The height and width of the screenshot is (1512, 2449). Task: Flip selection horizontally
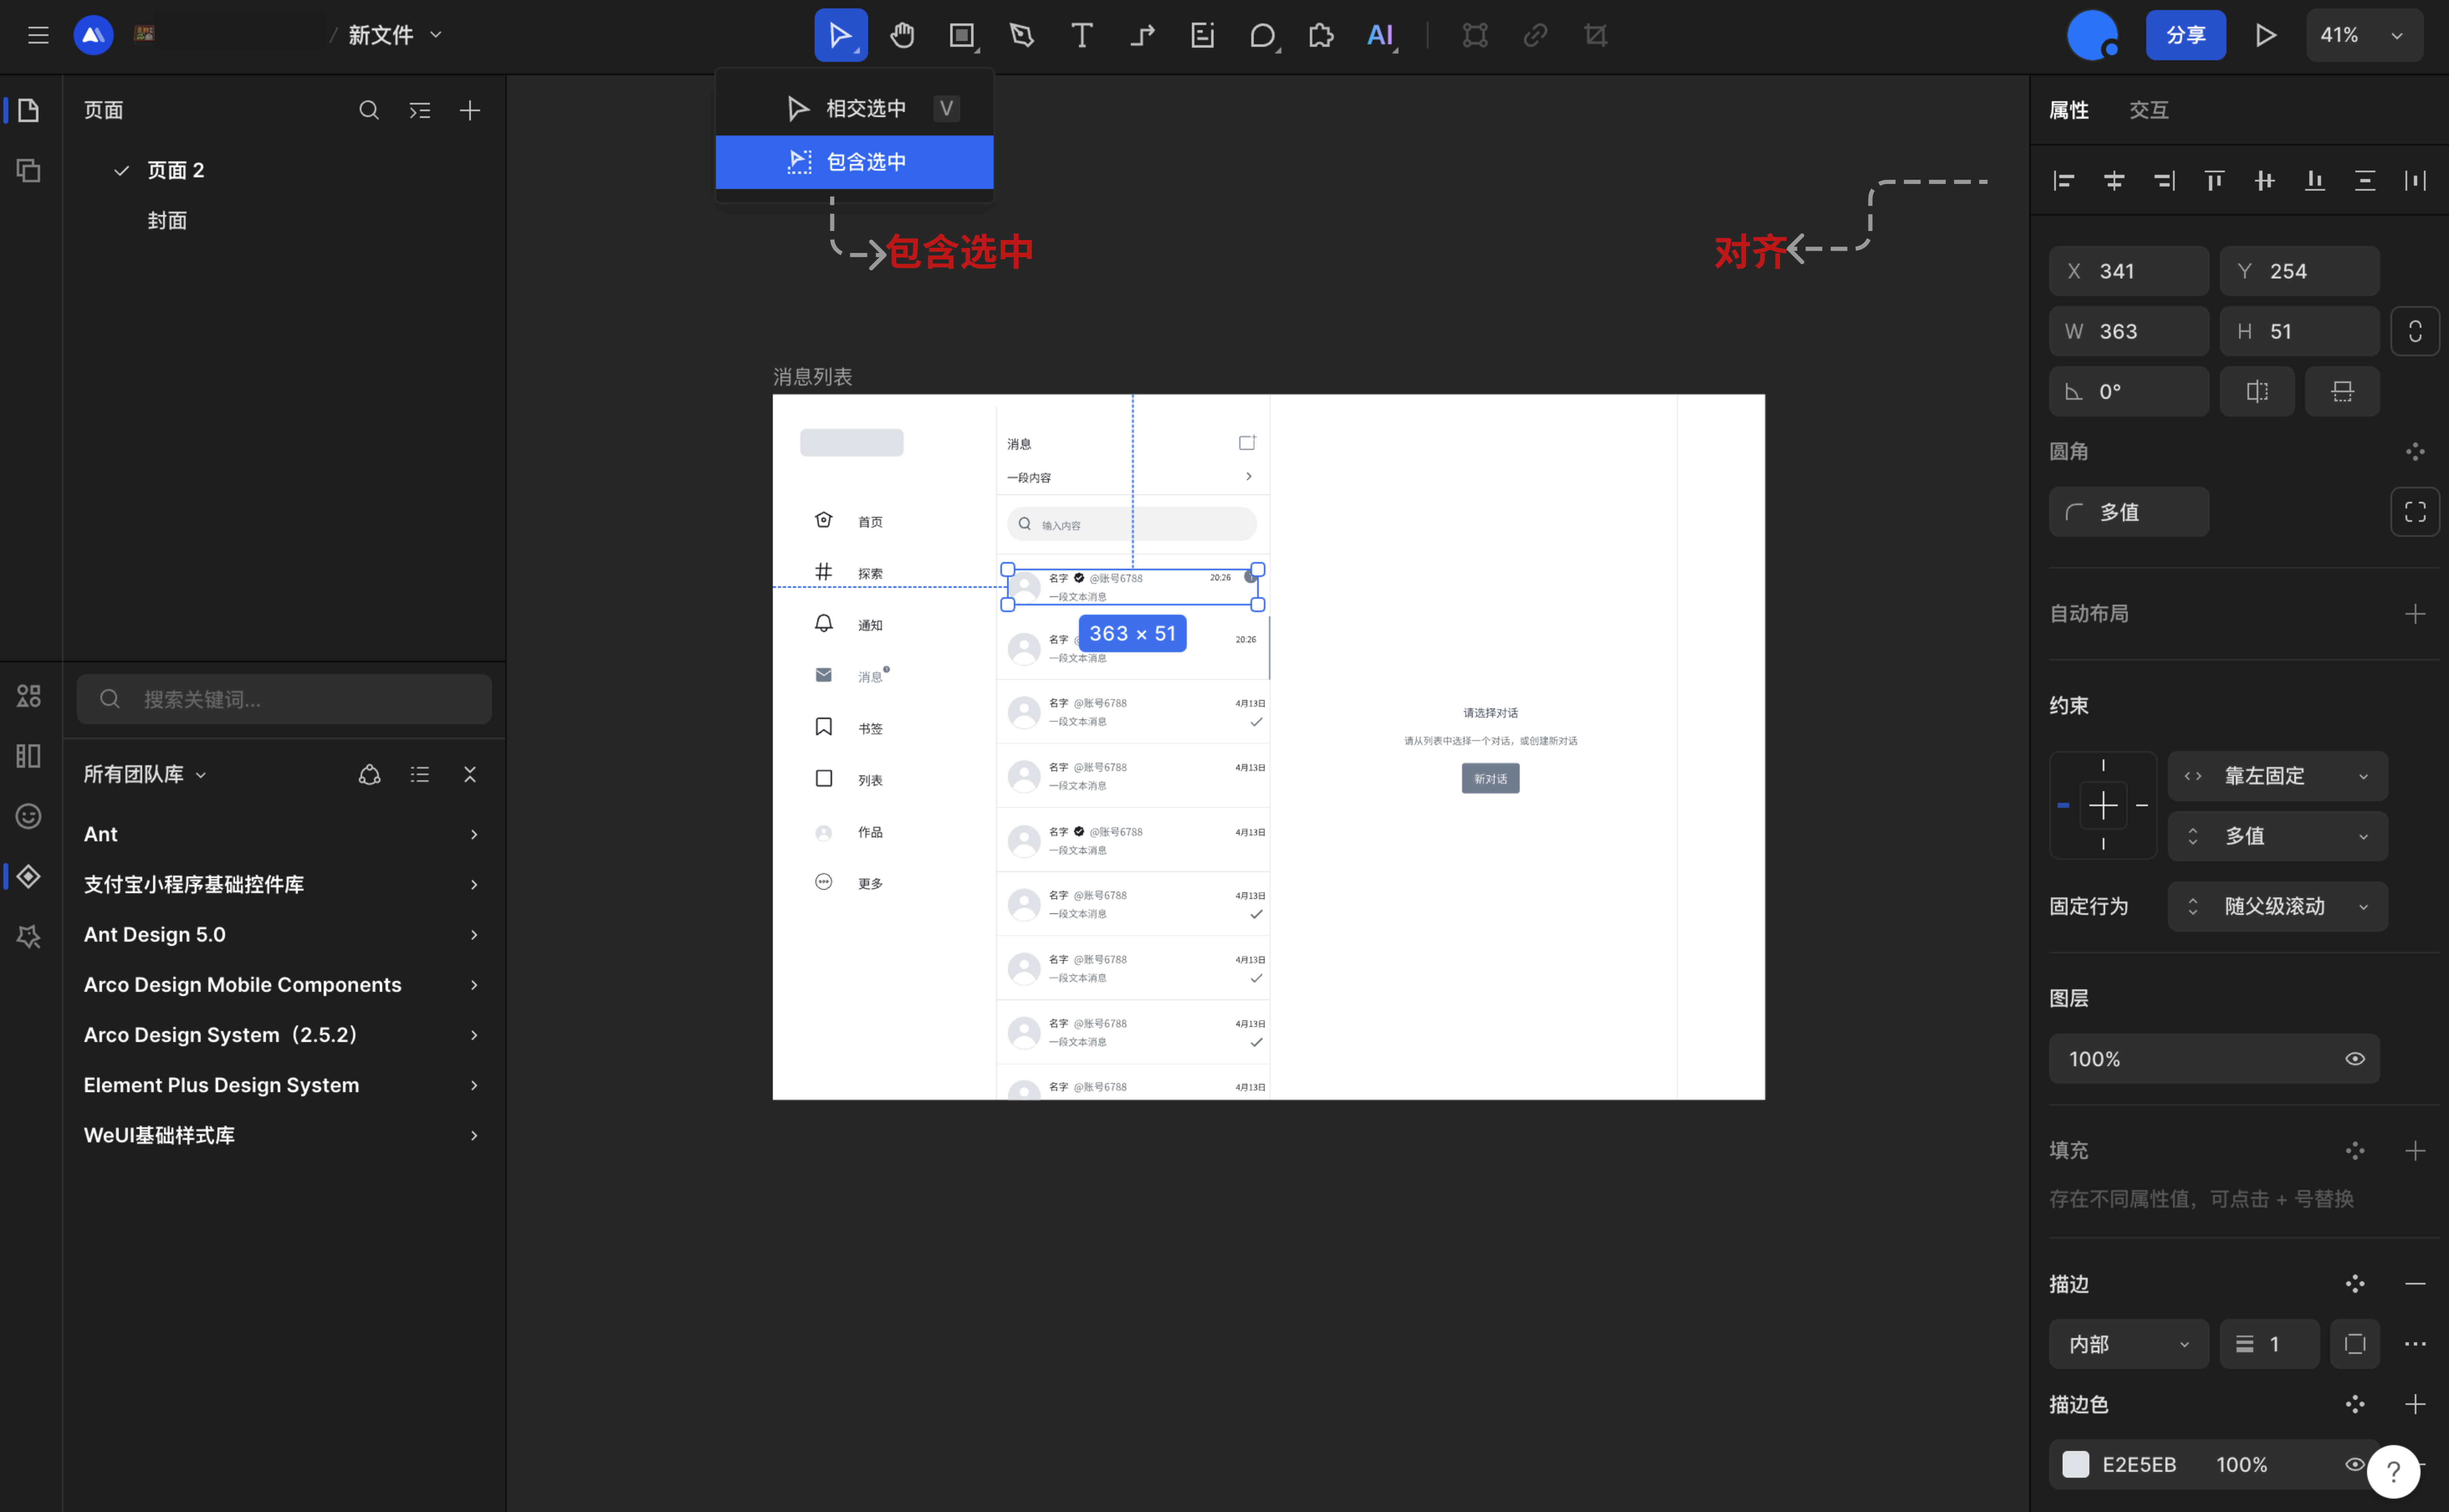(2257, 391)
